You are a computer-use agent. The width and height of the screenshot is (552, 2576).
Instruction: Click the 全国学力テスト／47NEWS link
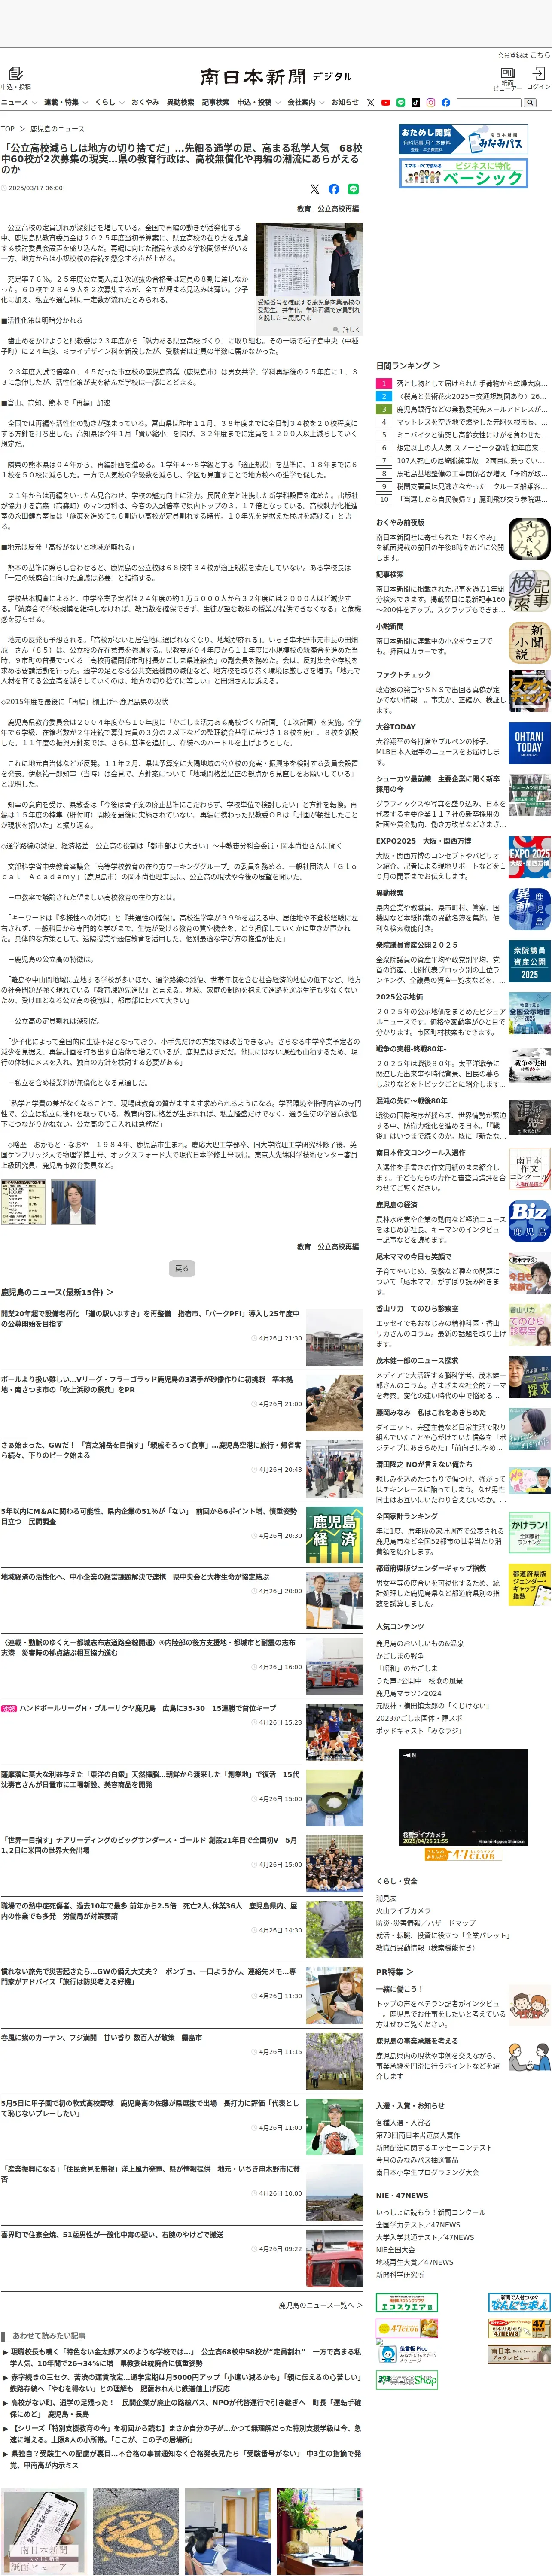coord(418,2224)
